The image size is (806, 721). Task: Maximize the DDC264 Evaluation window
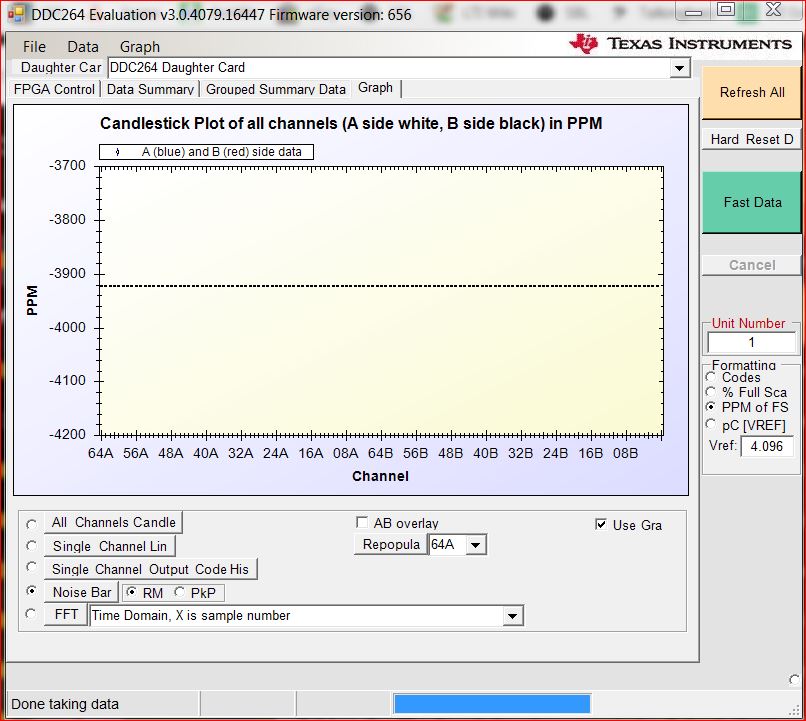pos(726,10)
